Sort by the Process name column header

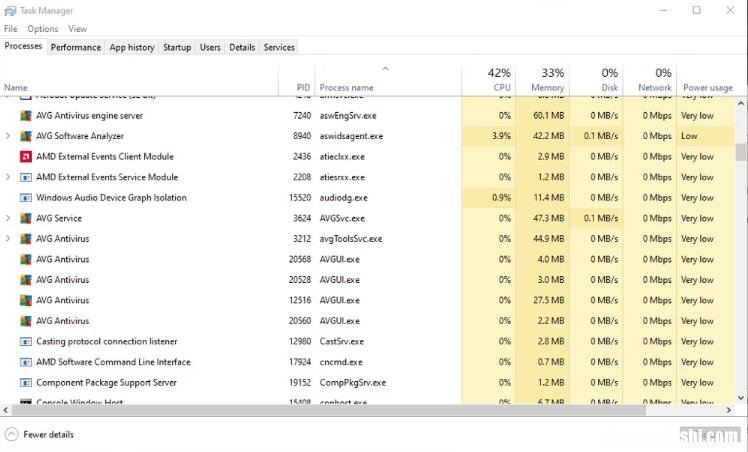[x=388, y=80]
